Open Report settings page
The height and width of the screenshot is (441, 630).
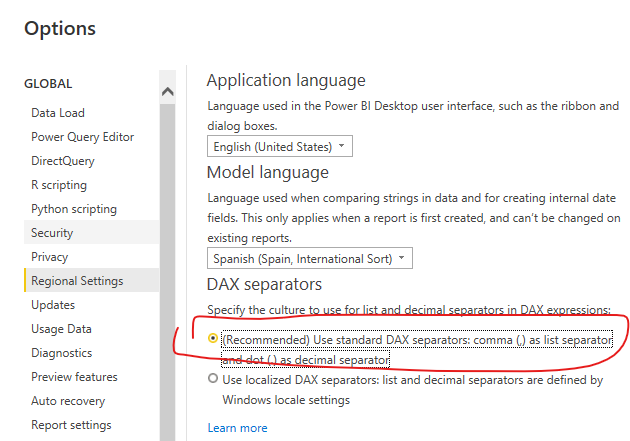(71, 425)
